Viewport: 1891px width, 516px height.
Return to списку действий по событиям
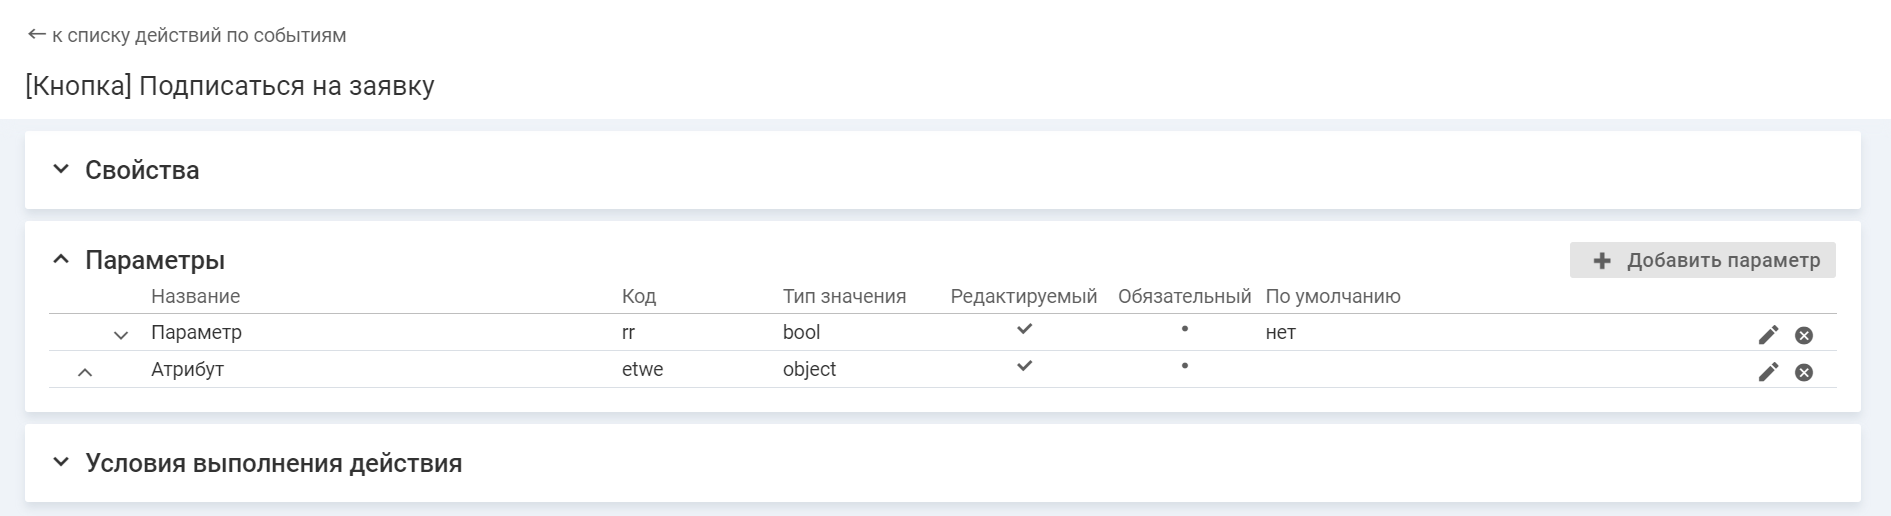tap(199, 35)
